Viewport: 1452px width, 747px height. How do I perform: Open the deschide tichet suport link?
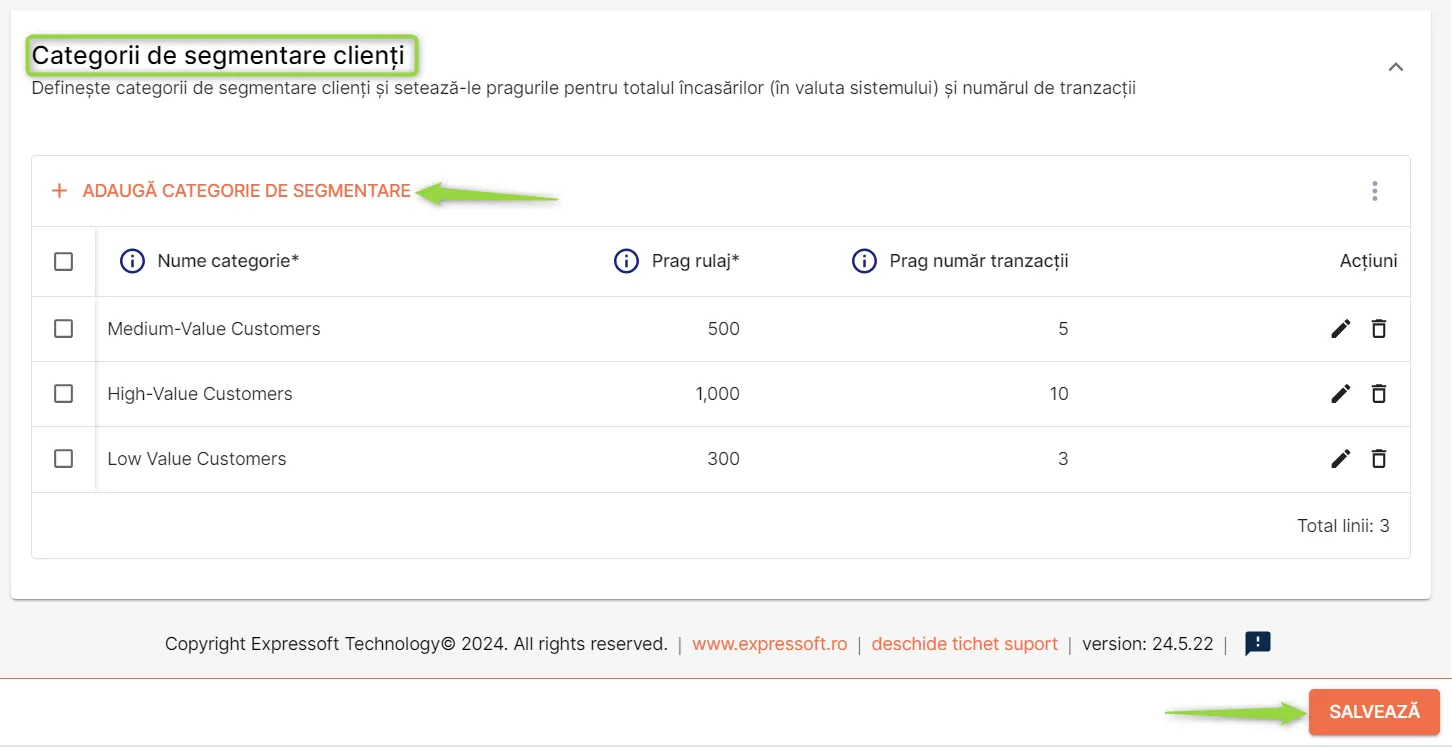(x=964, y=644)
